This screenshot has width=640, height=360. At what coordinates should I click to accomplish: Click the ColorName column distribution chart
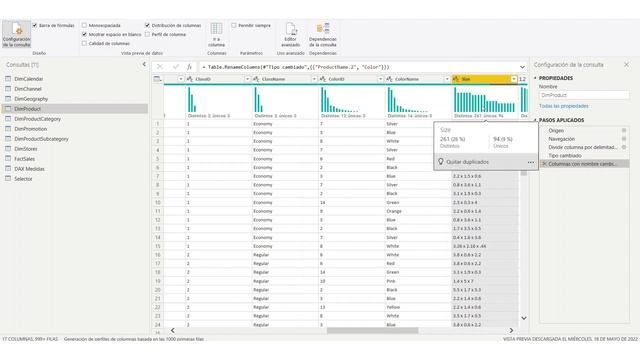point(408,100)
